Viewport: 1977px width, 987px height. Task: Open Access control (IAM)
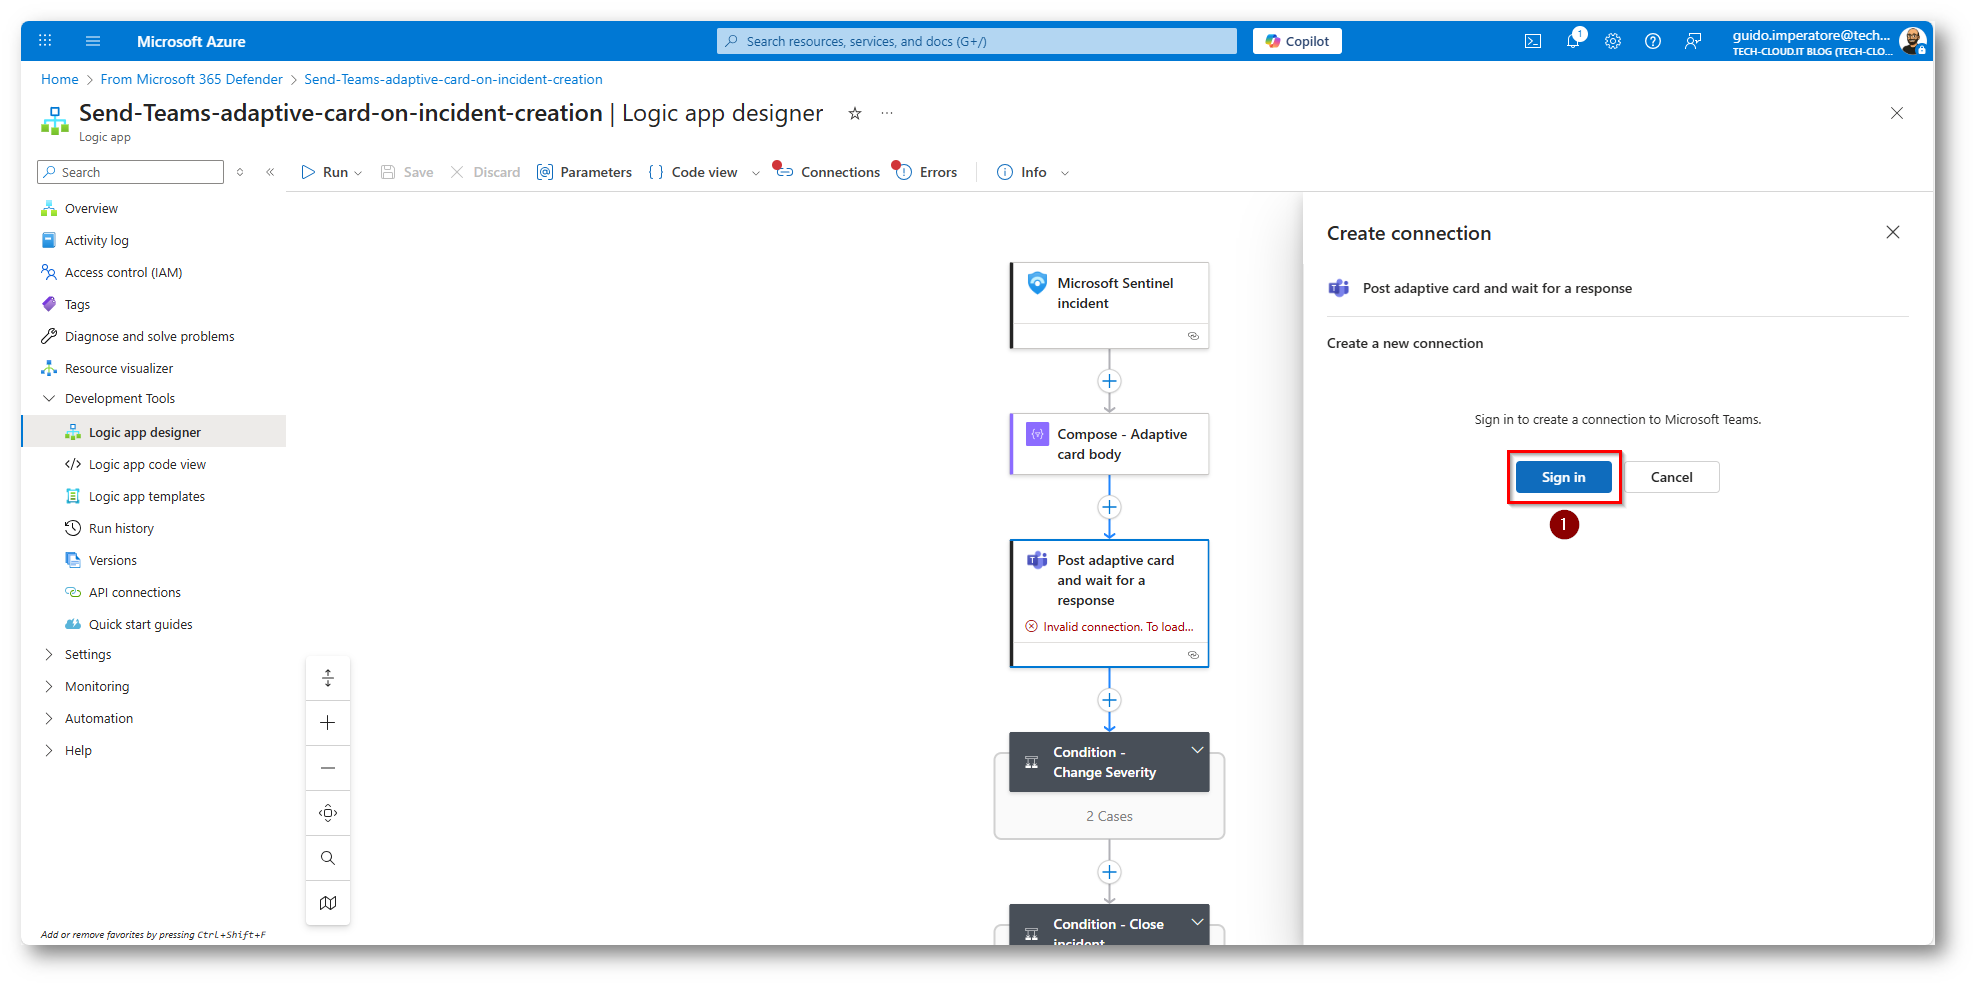123,272
